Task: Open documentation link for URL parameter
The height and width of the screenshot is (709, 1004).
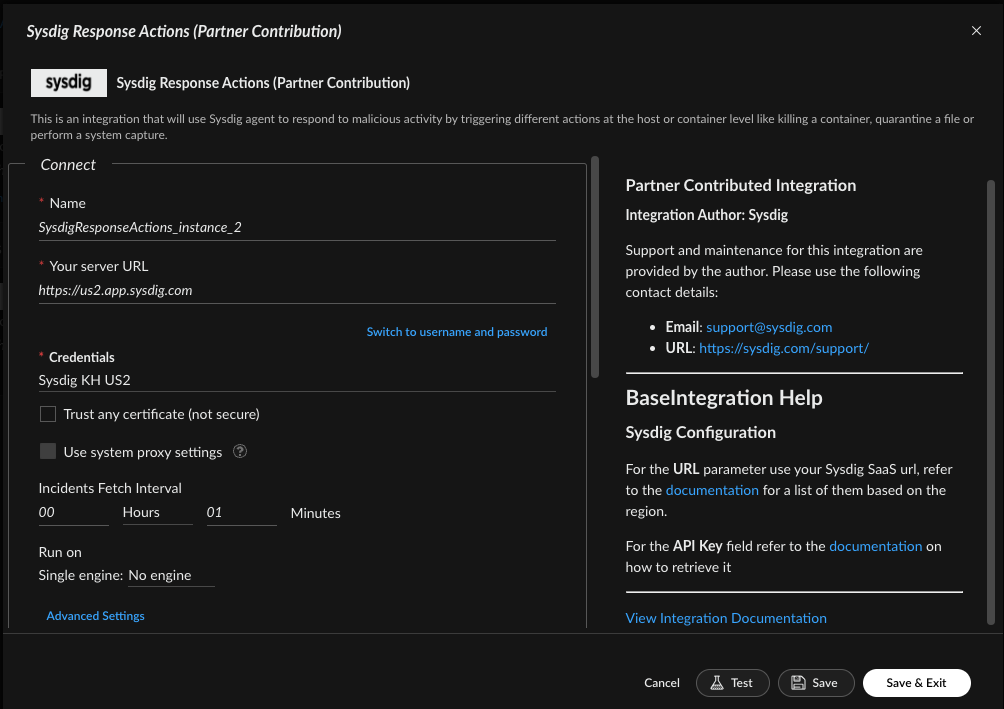Action: [712, 490]
